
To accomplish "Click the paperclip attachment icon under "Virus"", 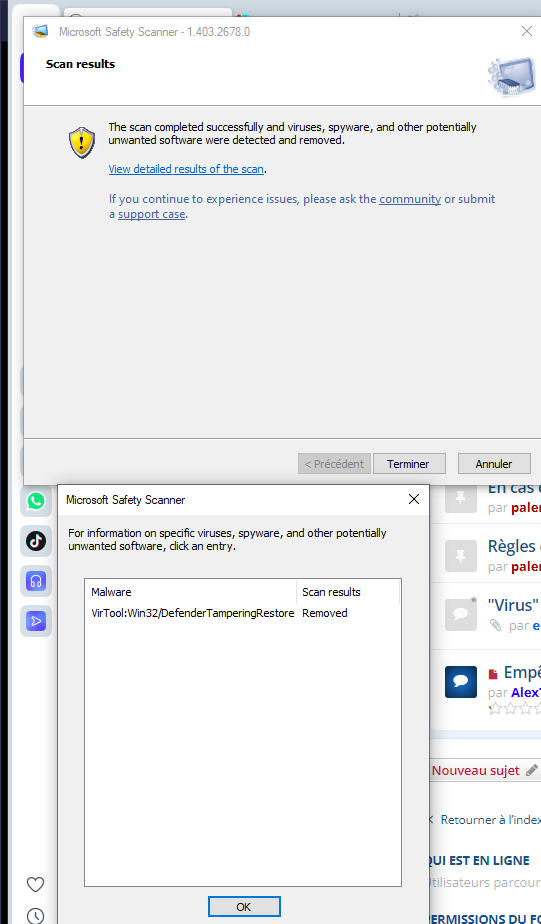I will (x=495, y=625).
